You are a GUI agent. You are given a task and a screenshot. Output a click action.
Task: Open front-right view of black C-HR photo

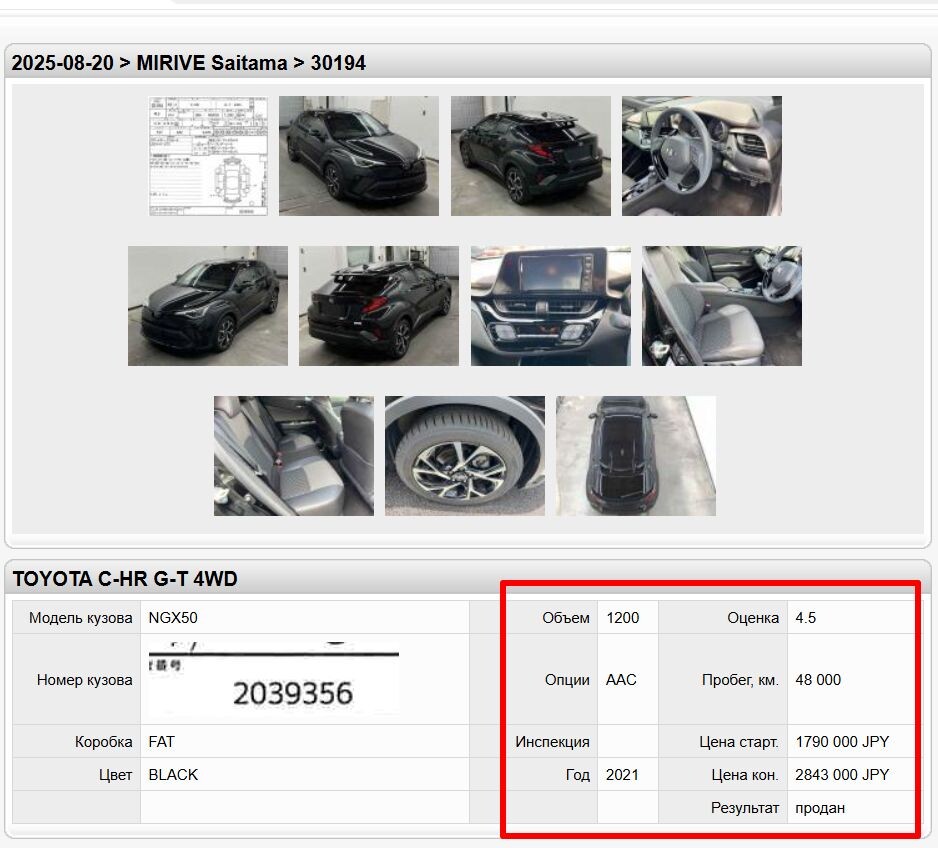359,156
